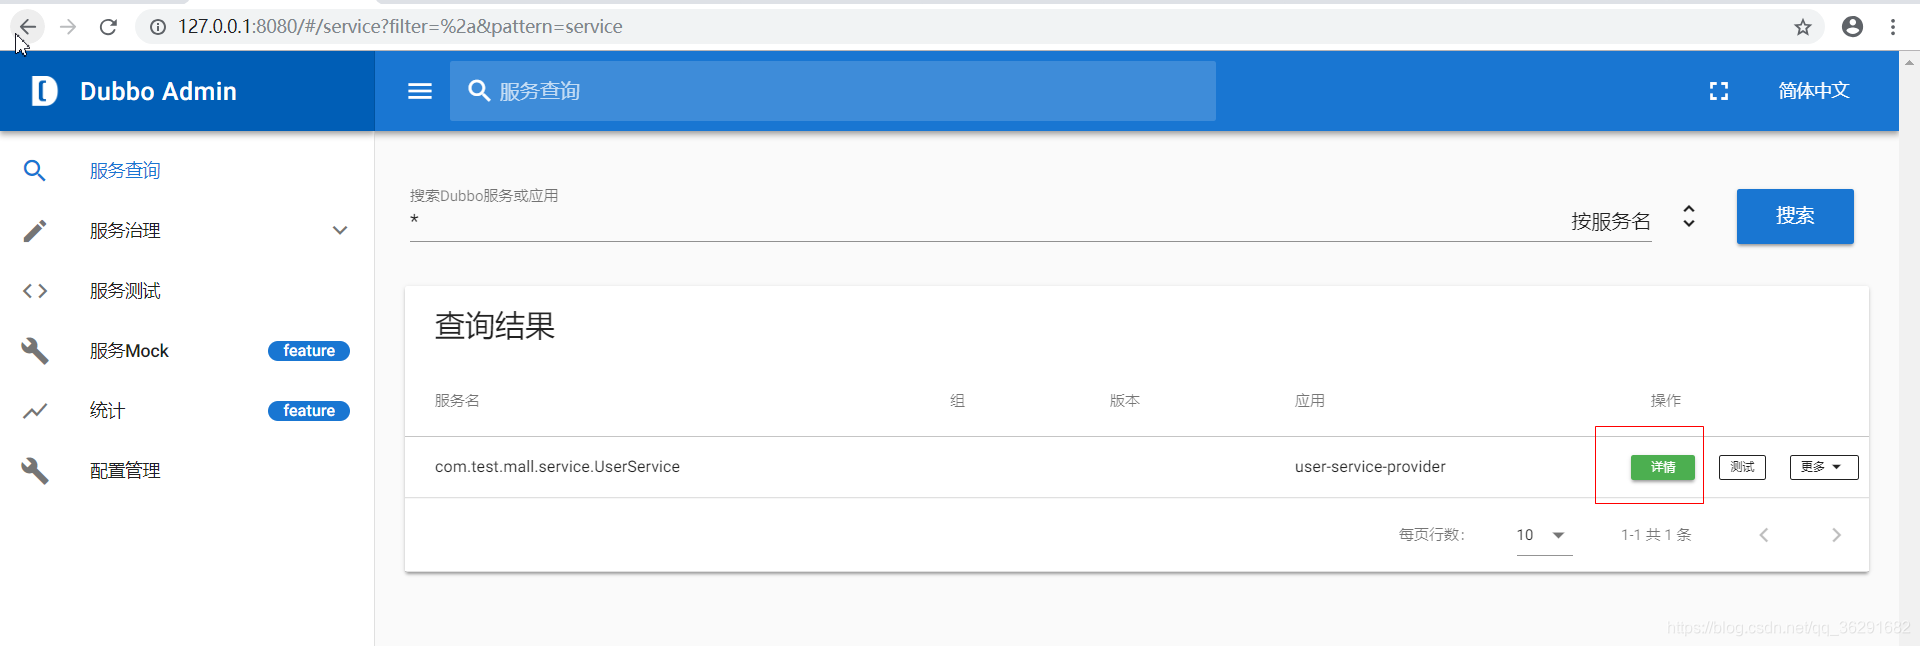Click the feature badge next to 服务Mock
The width and height of the screenshot is (1920, 646).
point(309,351)
